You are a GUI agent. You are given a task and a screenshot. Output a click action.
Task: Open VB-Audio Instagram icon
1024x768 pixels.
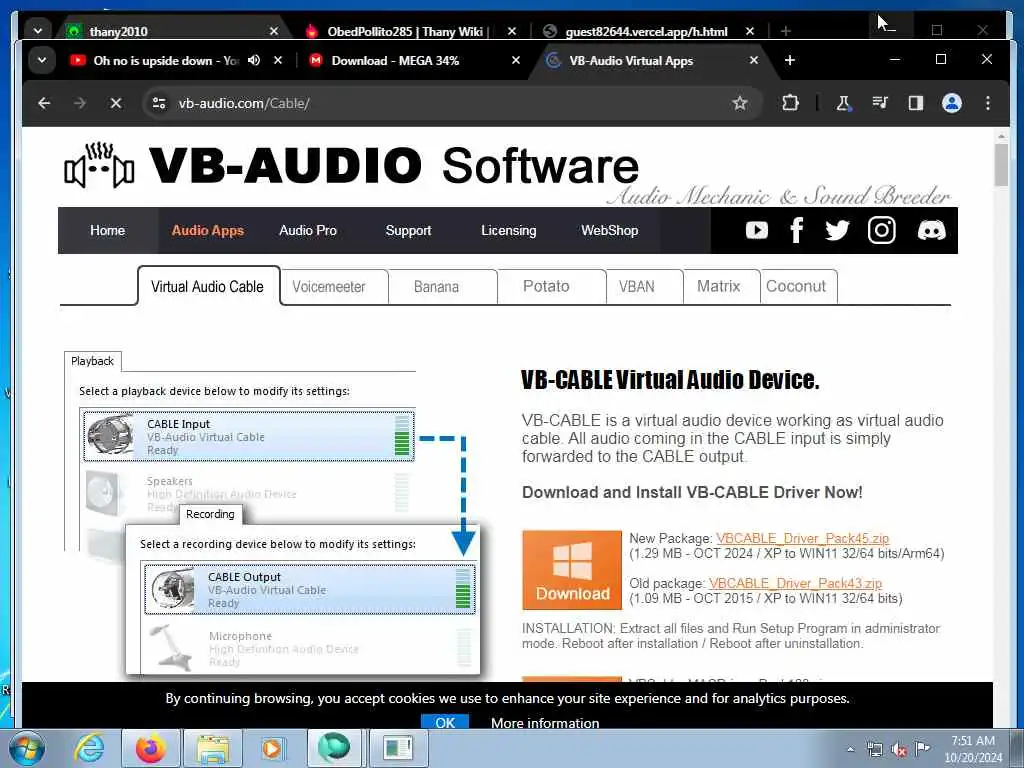[881, 230]
